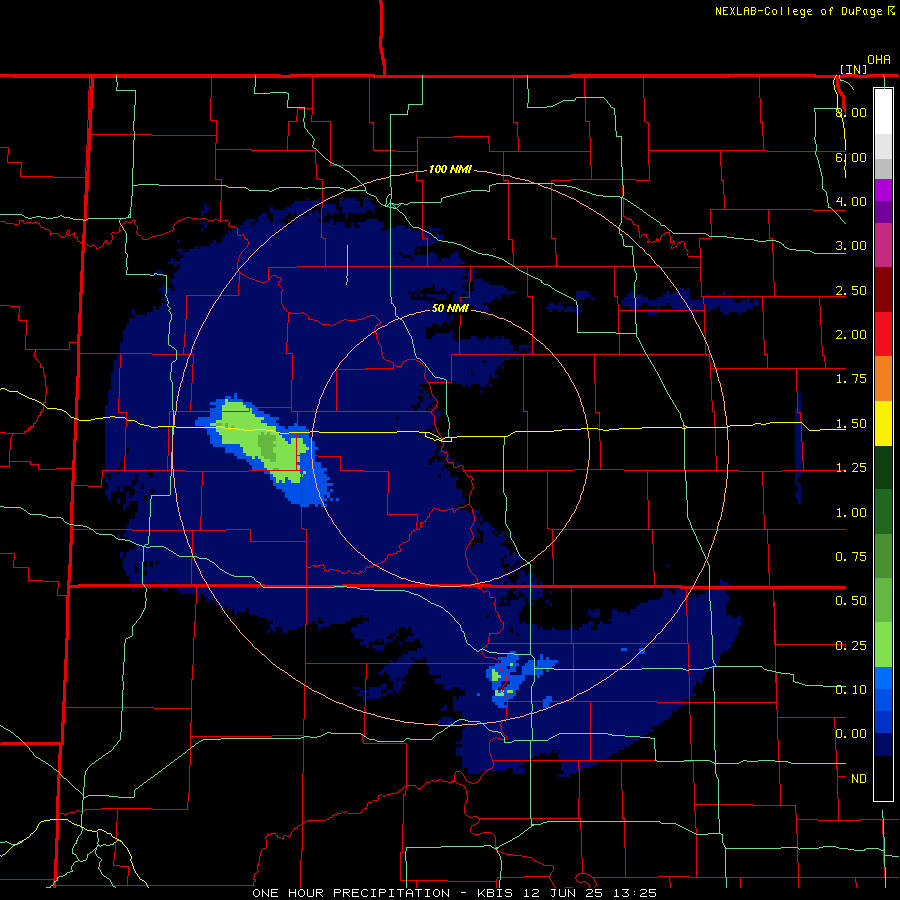The width and height of the screenshot is (900, 900).
Task: Click the large light-green precipitation core on map
Action: [261, 440]
